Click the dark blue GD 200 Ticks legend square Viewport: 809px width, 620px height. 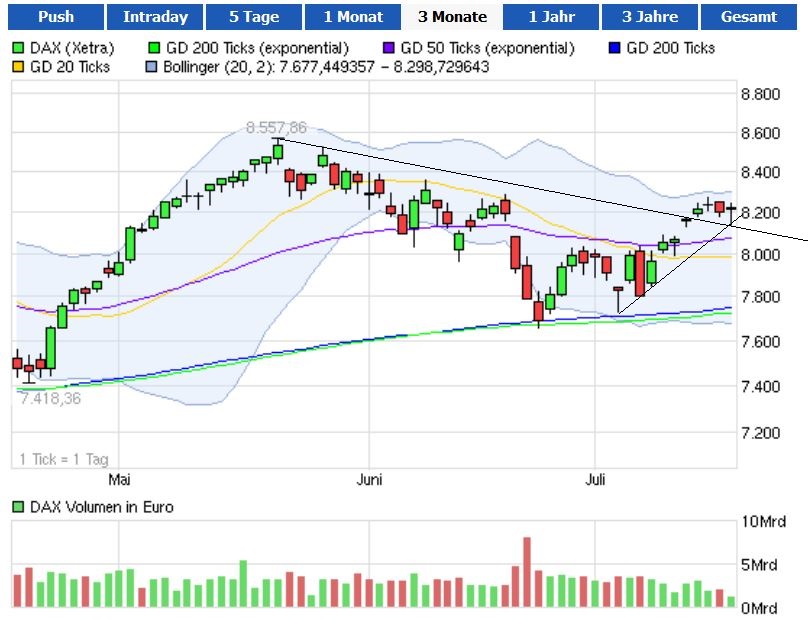pos(617,47)
